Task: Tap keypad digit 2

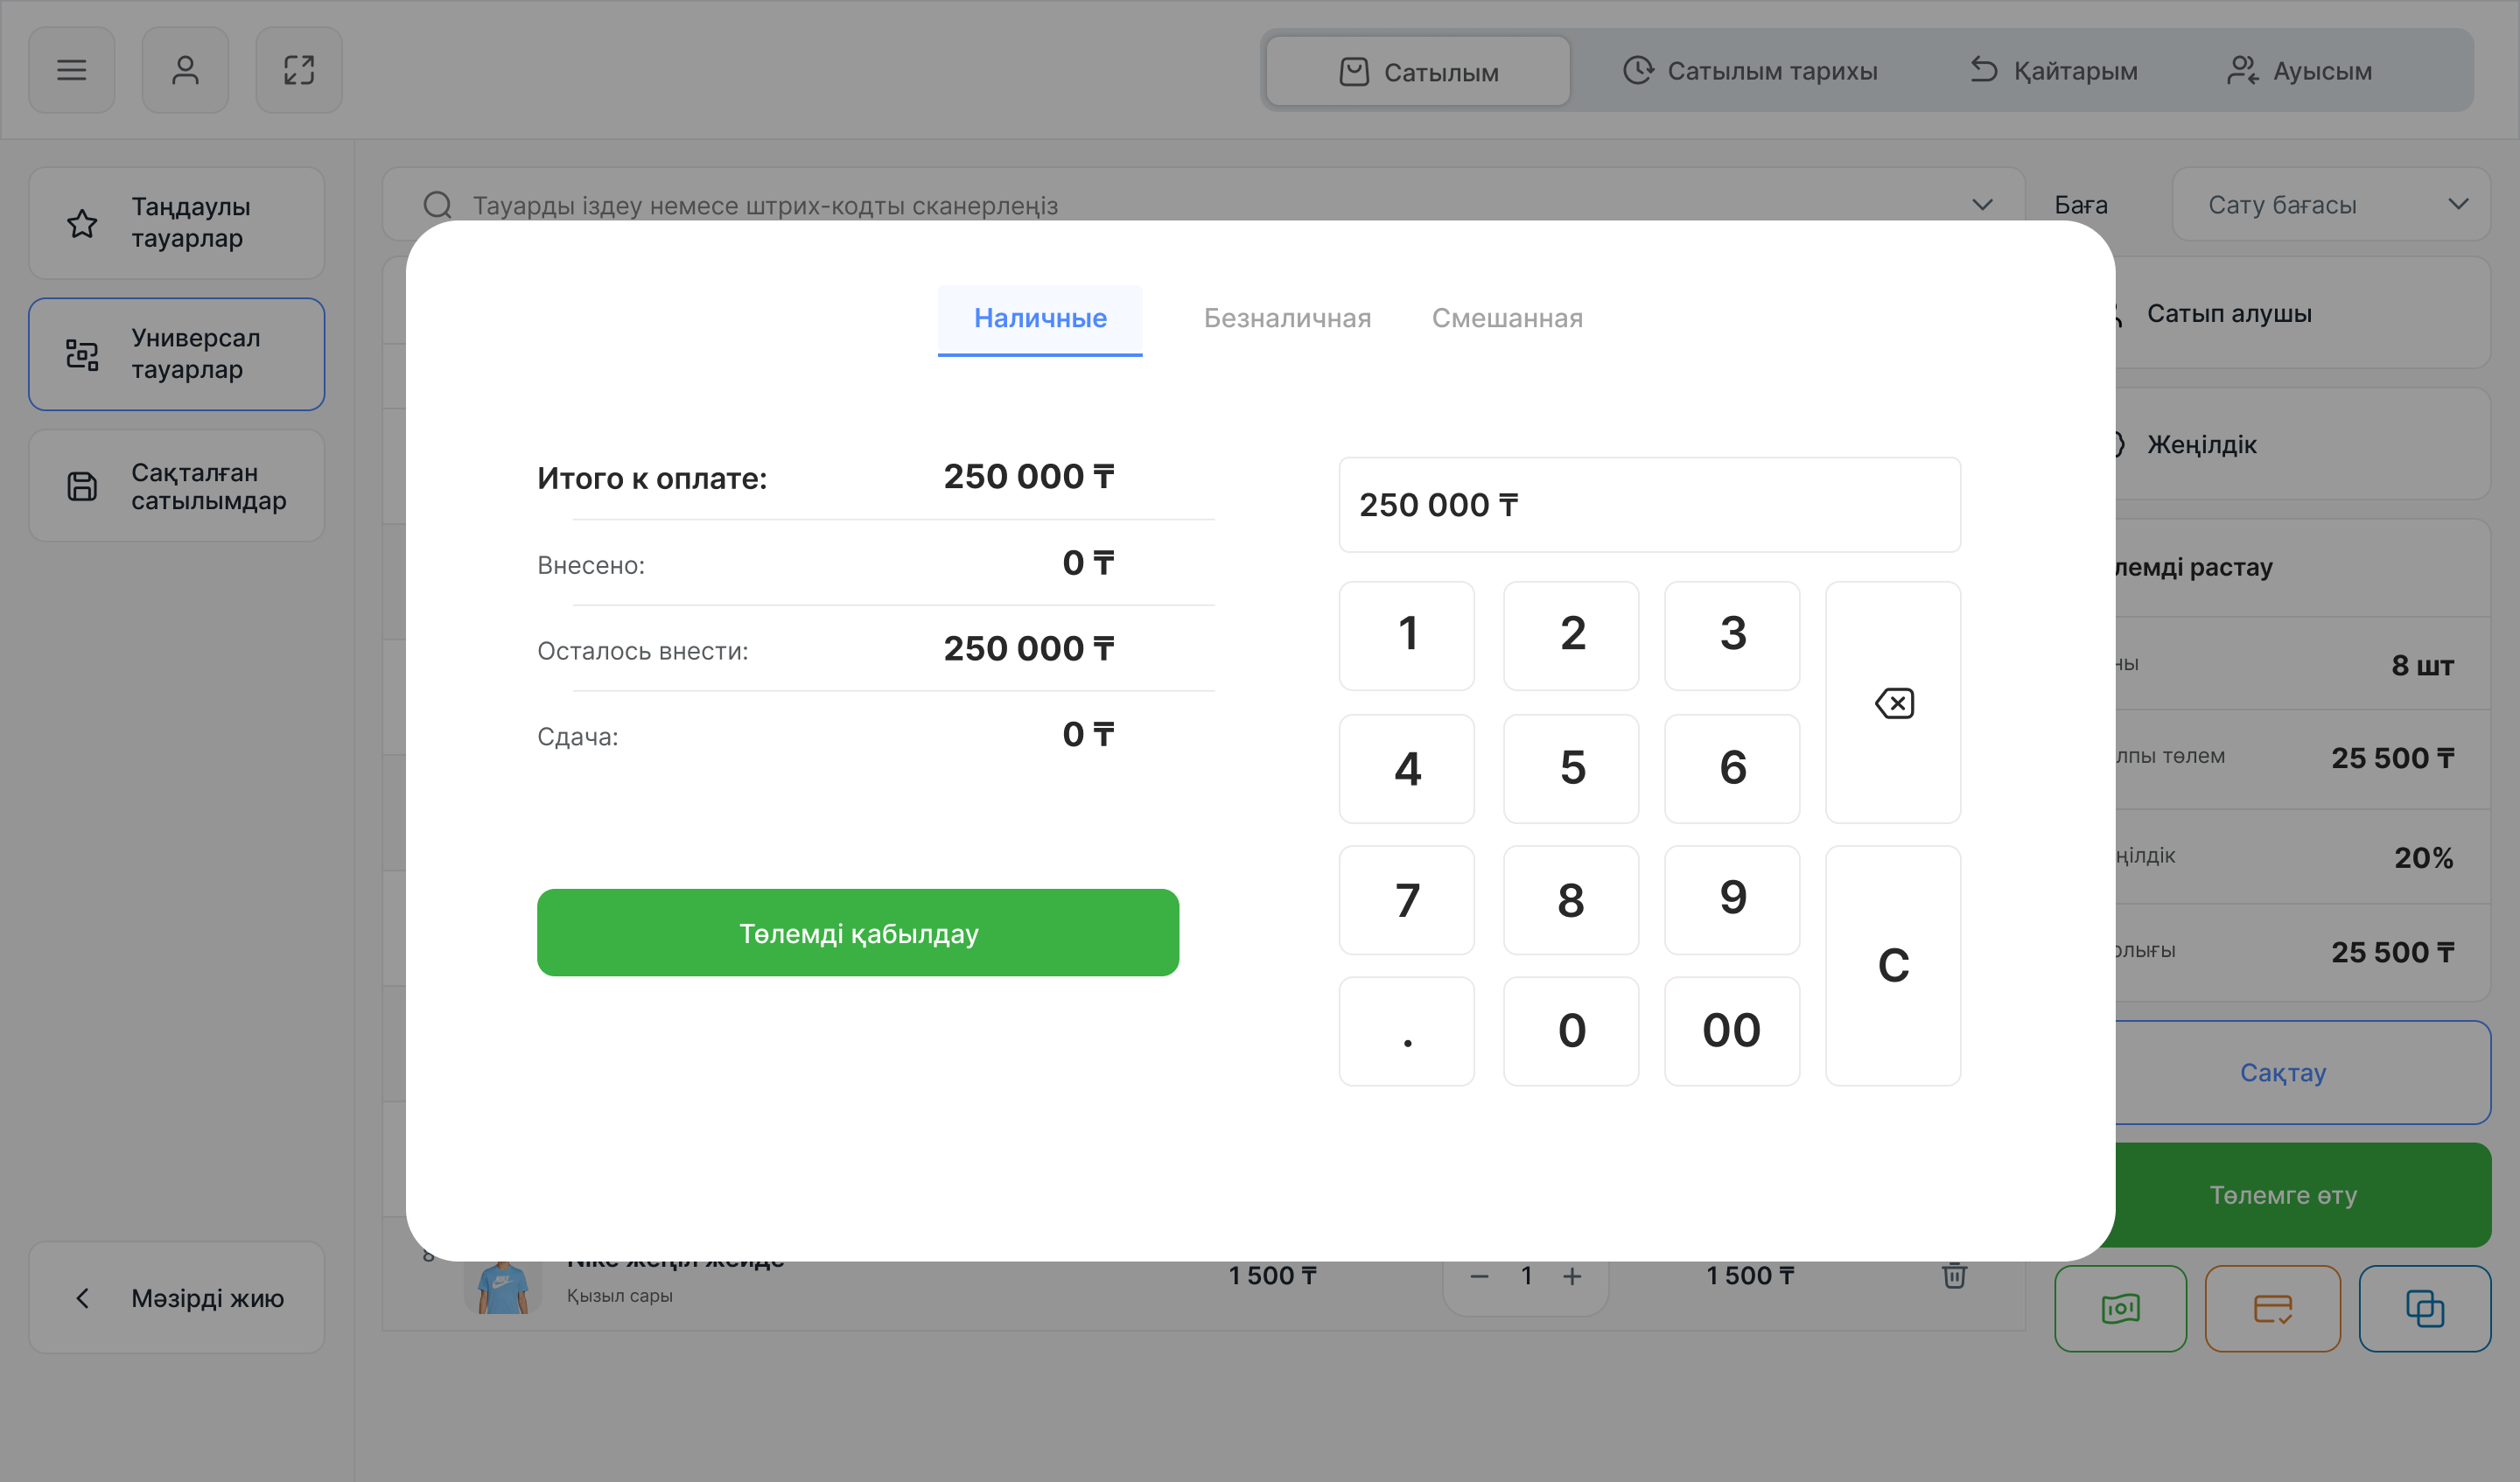Action: pyautogui.click(x=1571, y=636)
